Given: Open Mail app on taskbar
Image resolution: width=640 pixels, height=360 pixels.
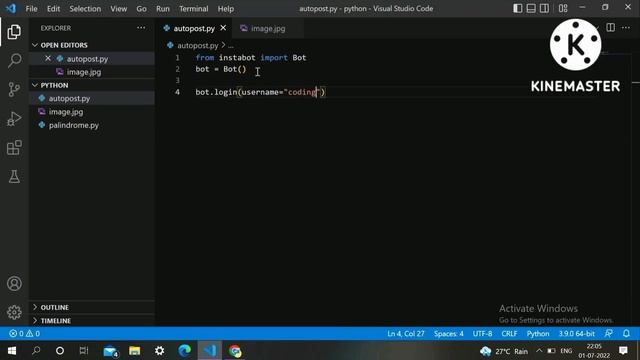Looking at the screenshot, I should [x=110, y=351].
